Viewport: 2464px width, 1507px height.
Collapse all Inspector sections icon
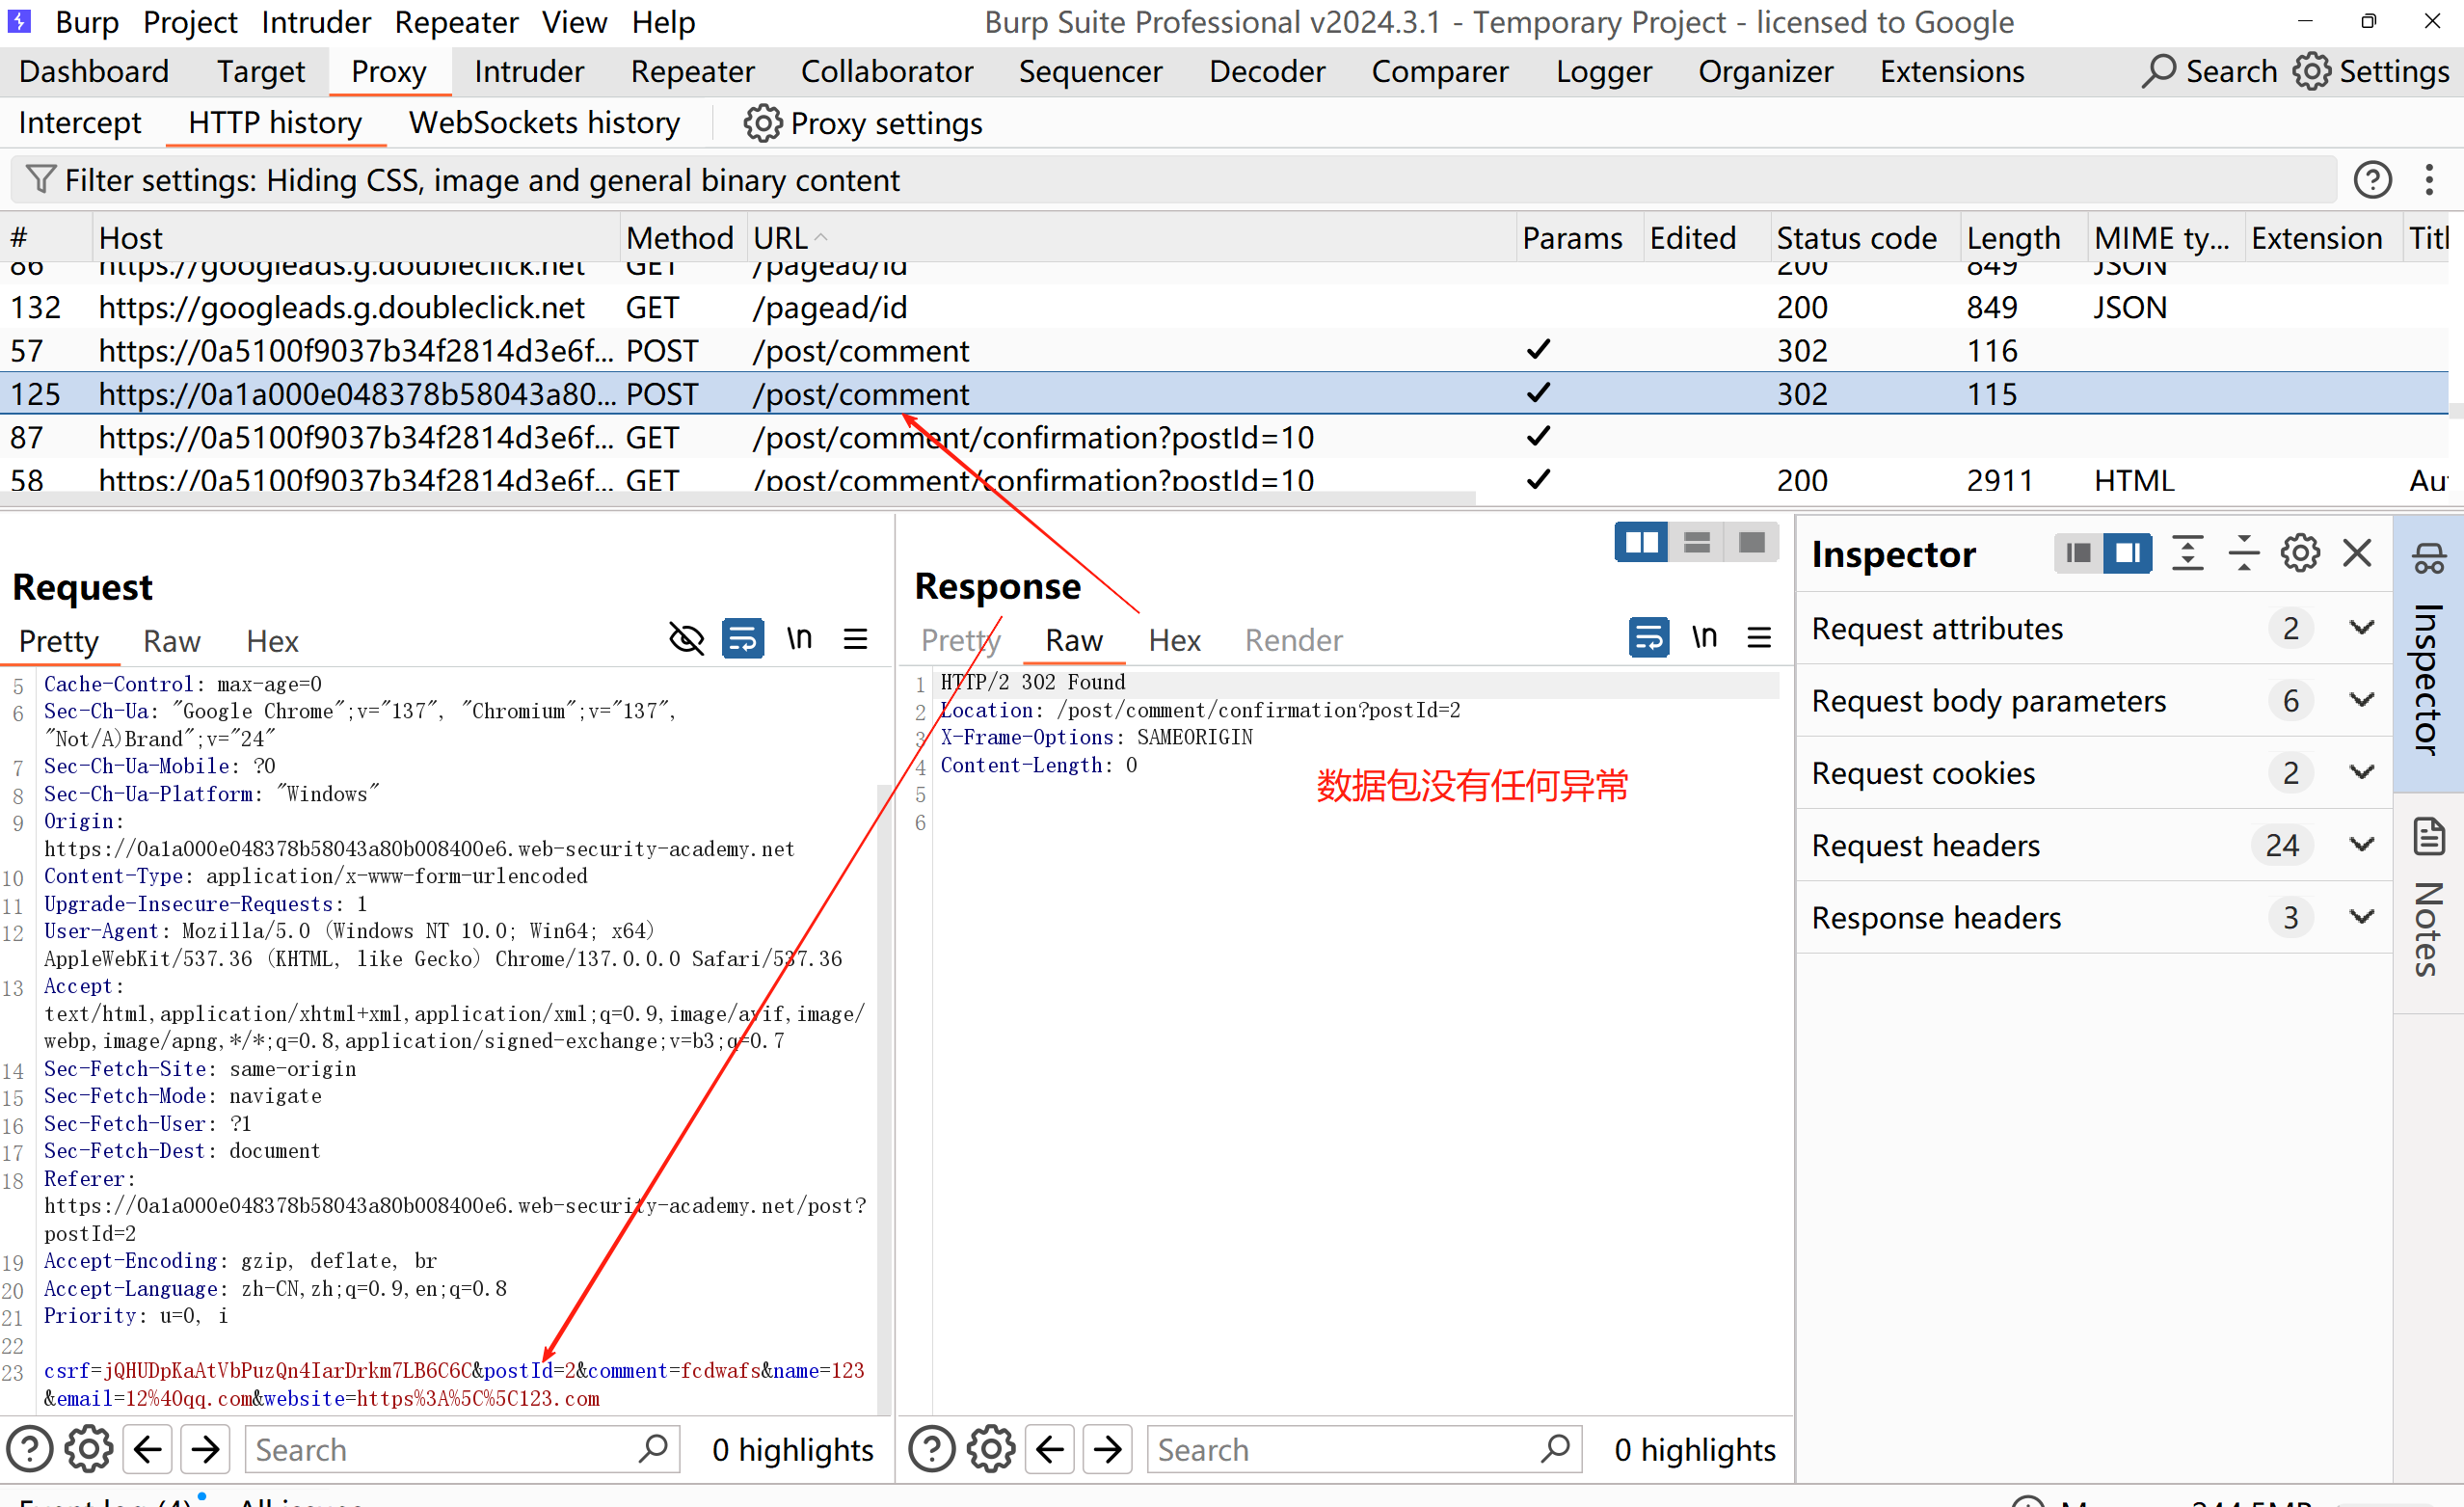tap(2243, 553)
